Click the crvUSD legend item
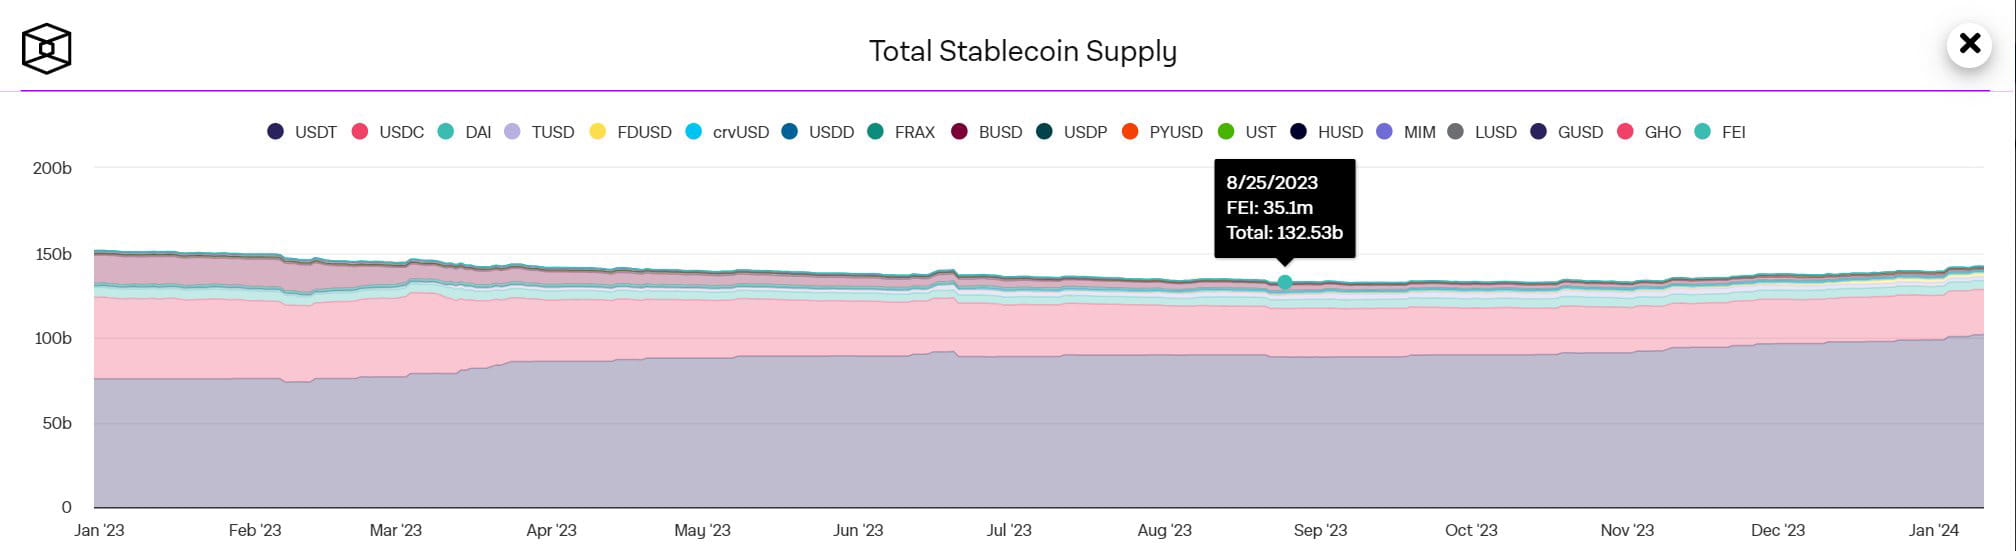This screenshot has width=2016, height=551. (x=728, y=132)
